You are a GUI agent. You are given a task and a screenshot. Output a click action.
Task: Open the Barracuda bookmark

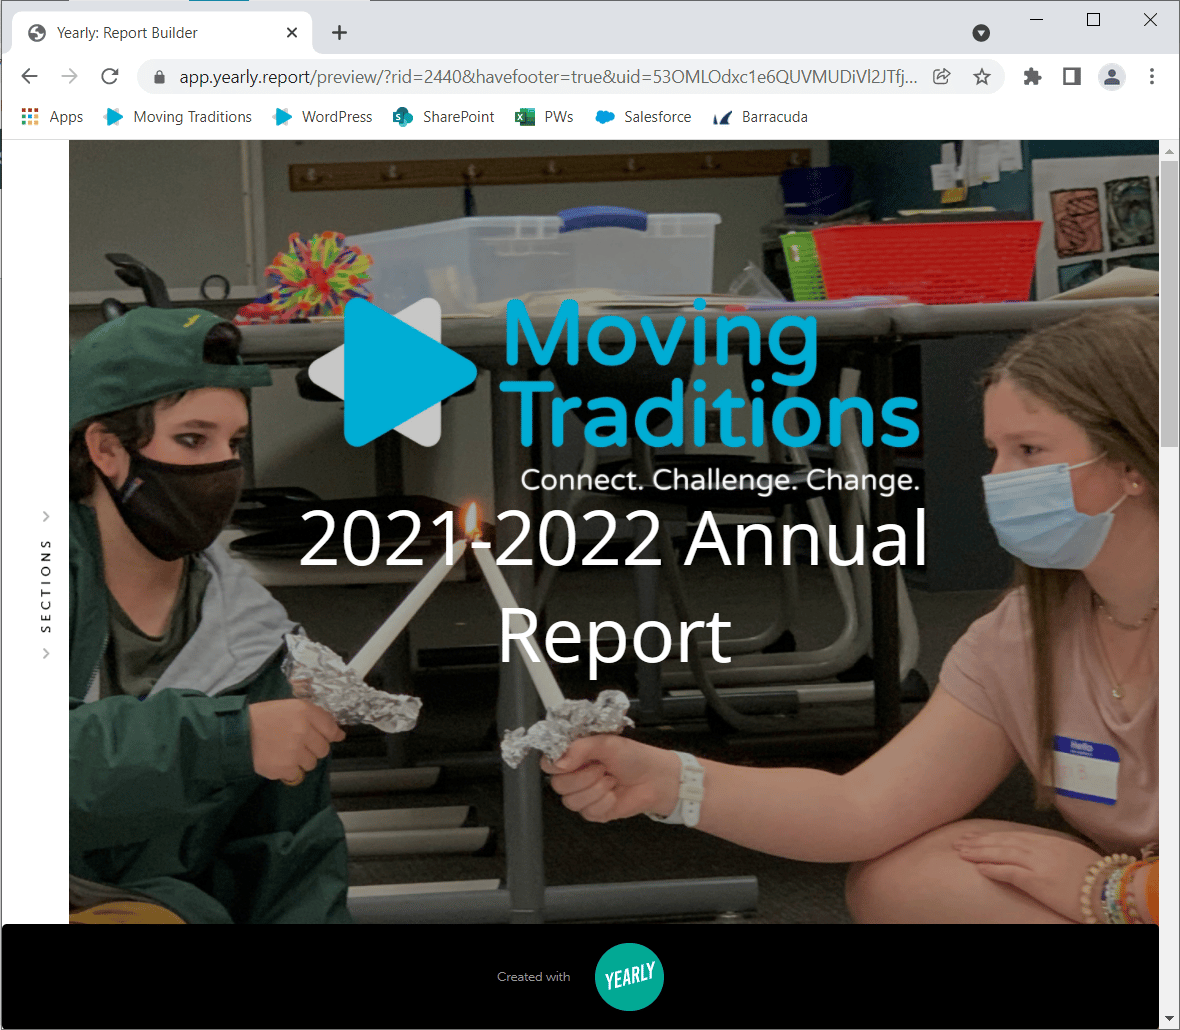760,117
